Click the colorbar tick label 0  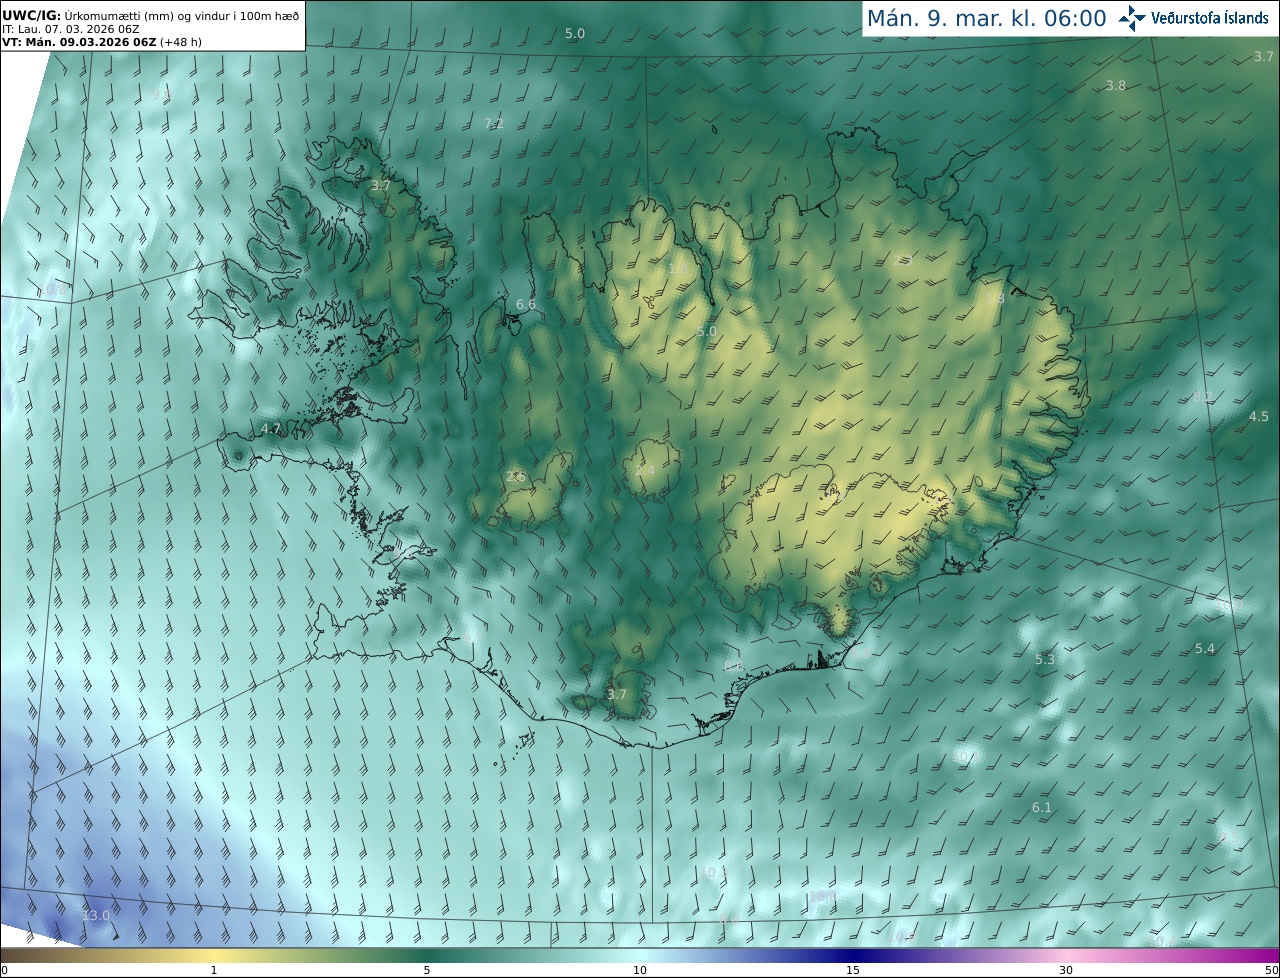[4, 971]
